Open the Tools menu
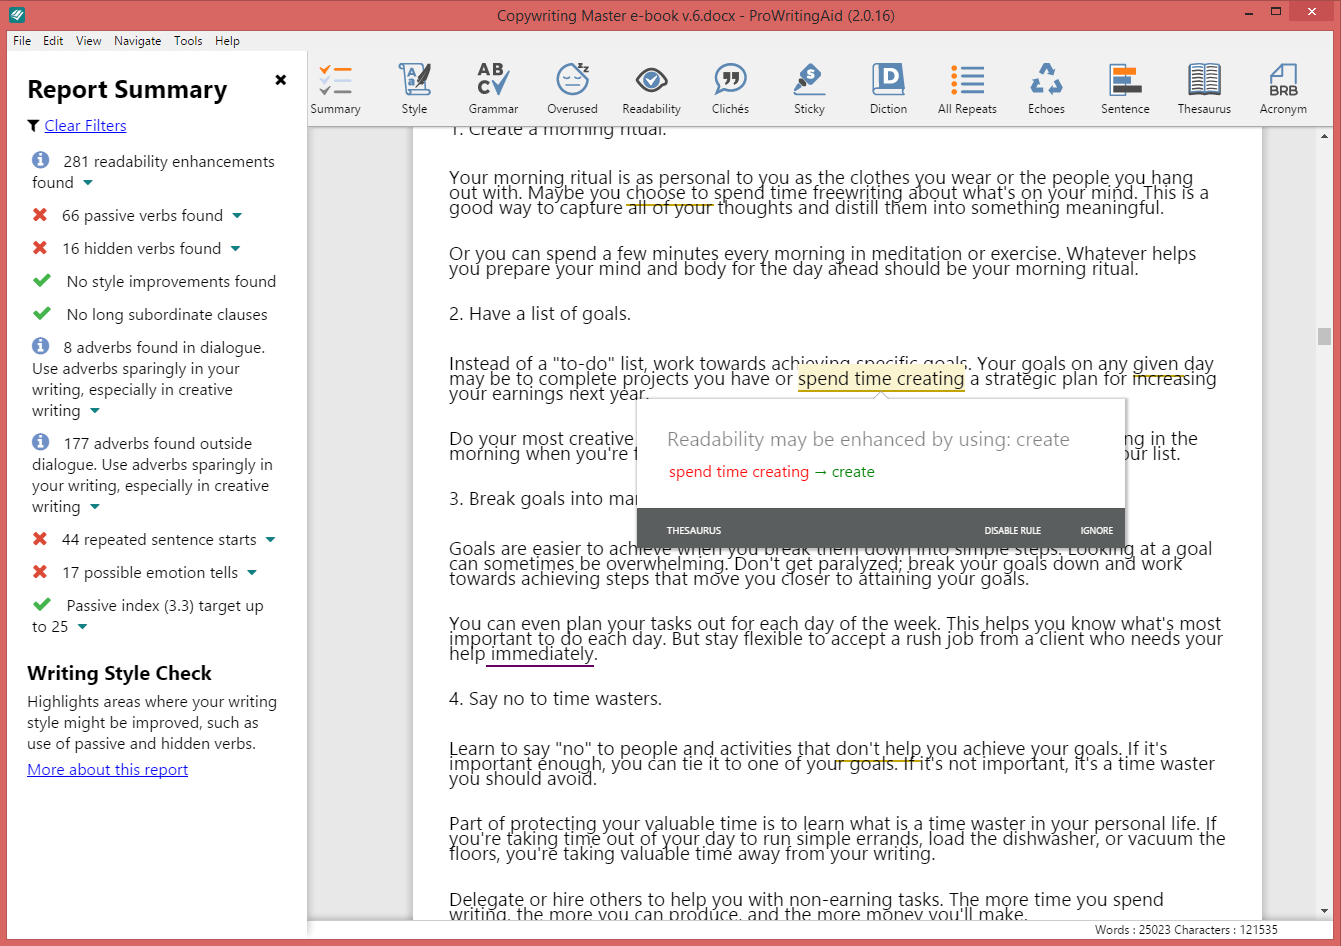 pyautogui.click(x=188, y=41)
